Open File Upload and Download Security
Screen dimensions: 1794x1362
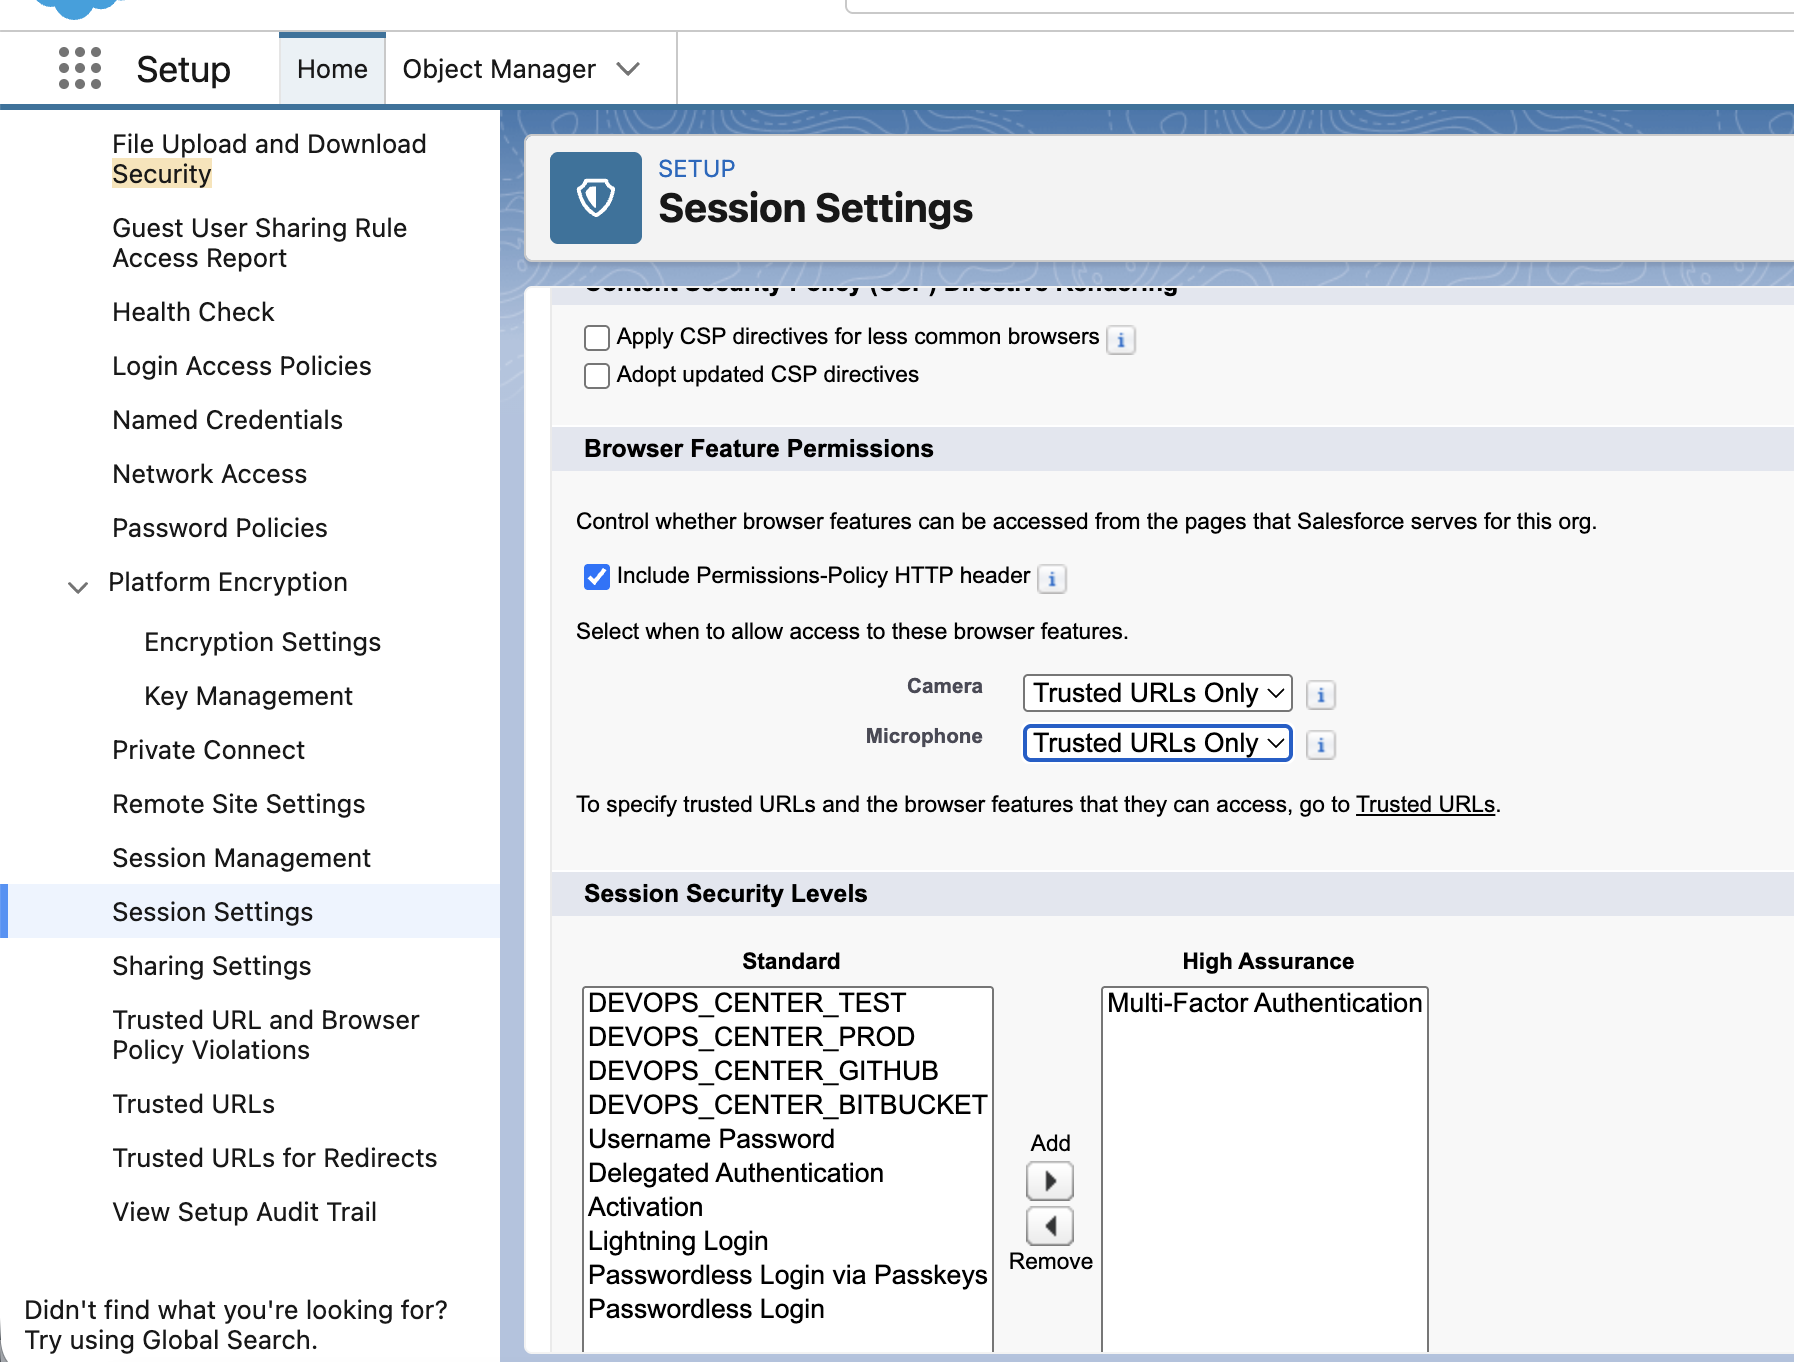tap(270, 159)
